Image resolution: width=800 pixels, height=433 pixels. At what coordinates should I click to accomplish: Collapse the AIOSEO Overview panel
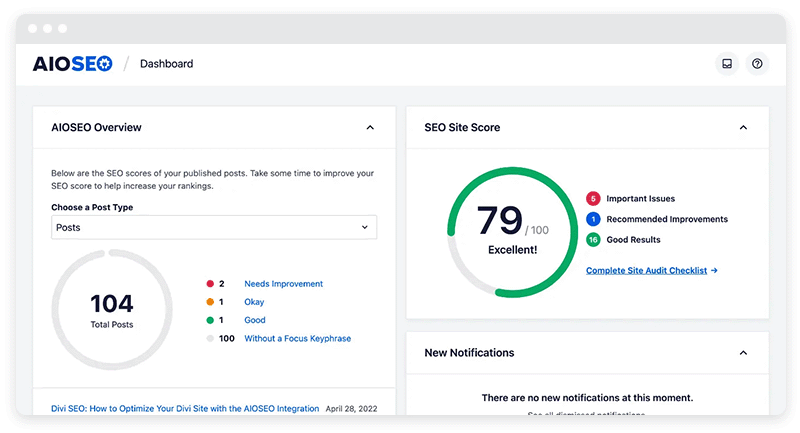pos(370,128)
